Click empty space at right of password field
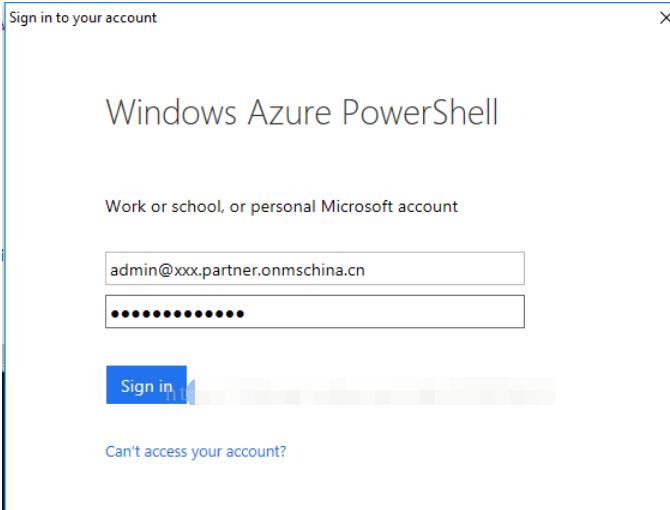This screenshot has height=510, width=670. pos(385,312)
